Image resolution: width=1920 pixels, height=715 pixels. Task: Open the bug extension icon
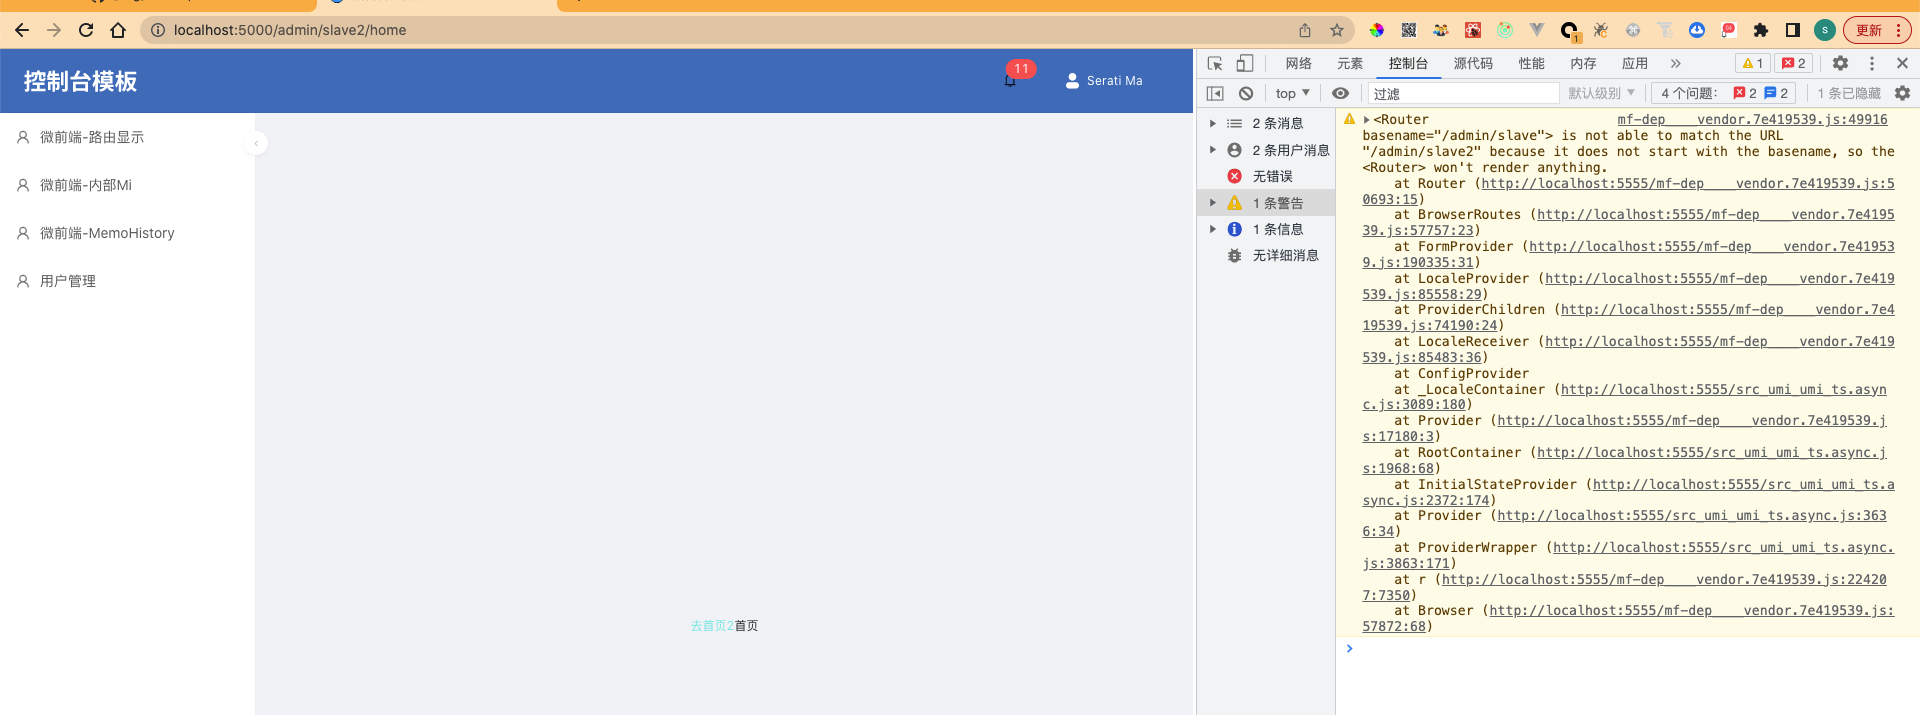pos(1601,30)
